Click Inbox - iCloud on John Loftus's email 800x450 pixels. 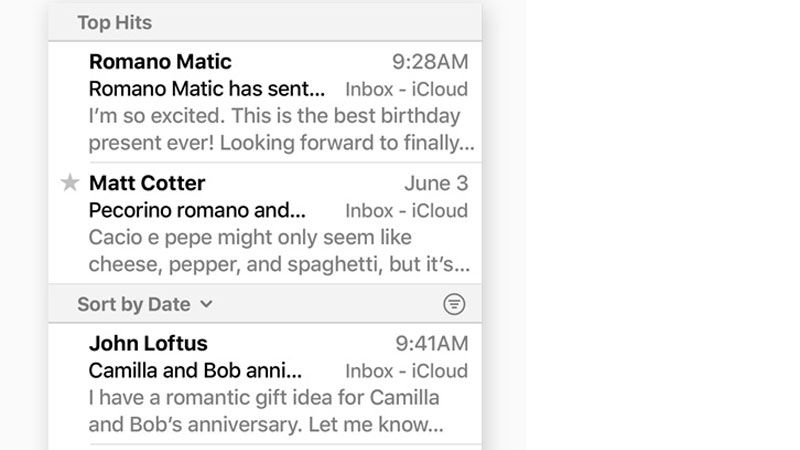pyautogui.click(x=407, y=371)
